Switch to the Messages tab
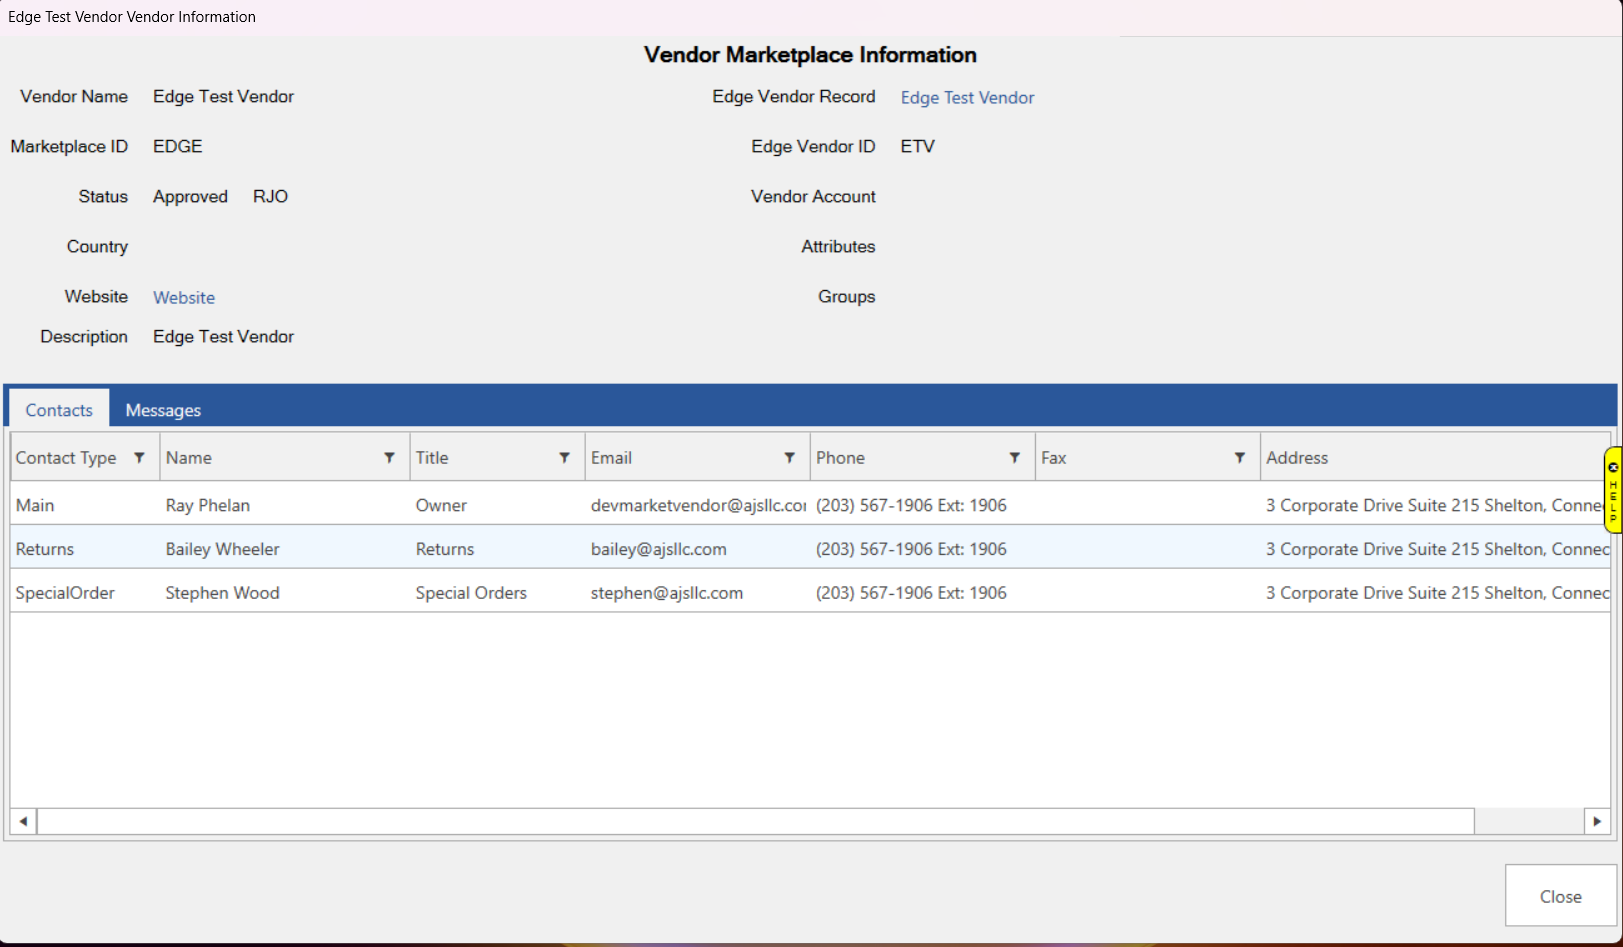Image resolution: width=1623 pixels, height=947 pixels. pyautogui.click(x=163, y=410)
